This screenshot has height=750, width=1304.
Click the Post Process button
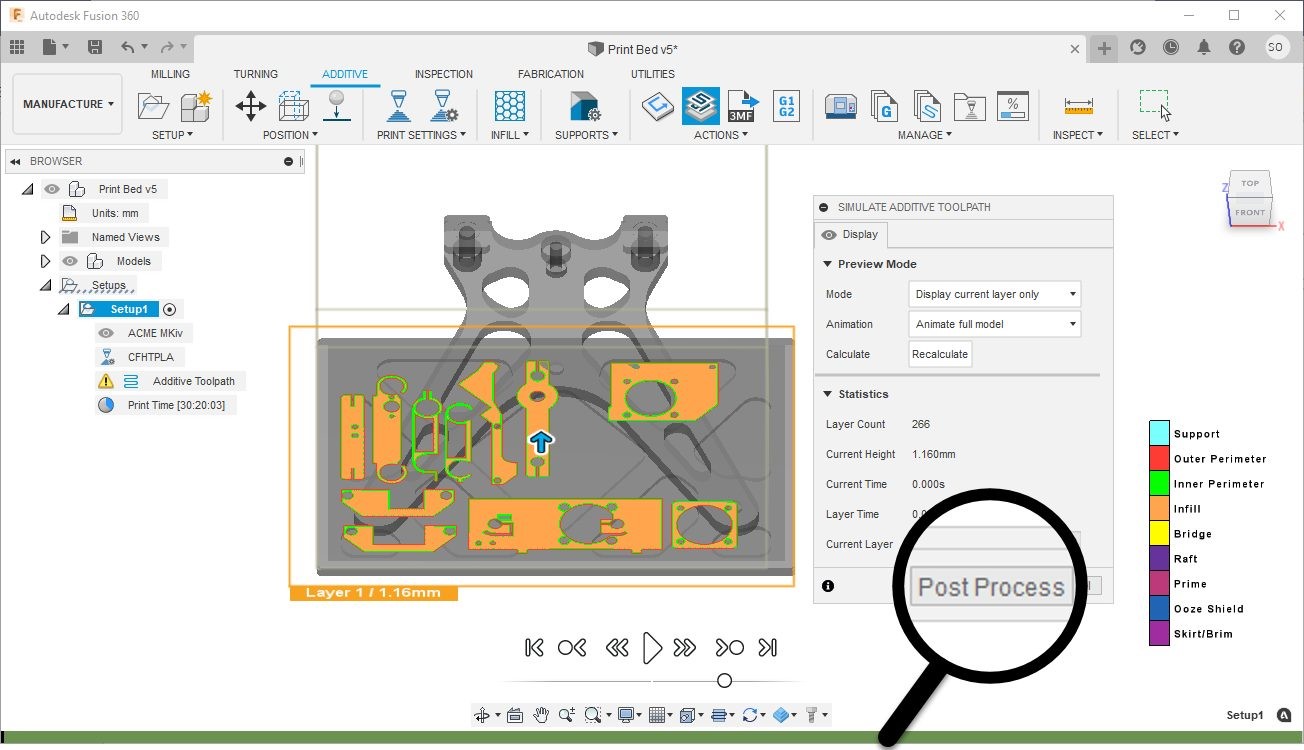pyautogui.click(x=991, y=587)
